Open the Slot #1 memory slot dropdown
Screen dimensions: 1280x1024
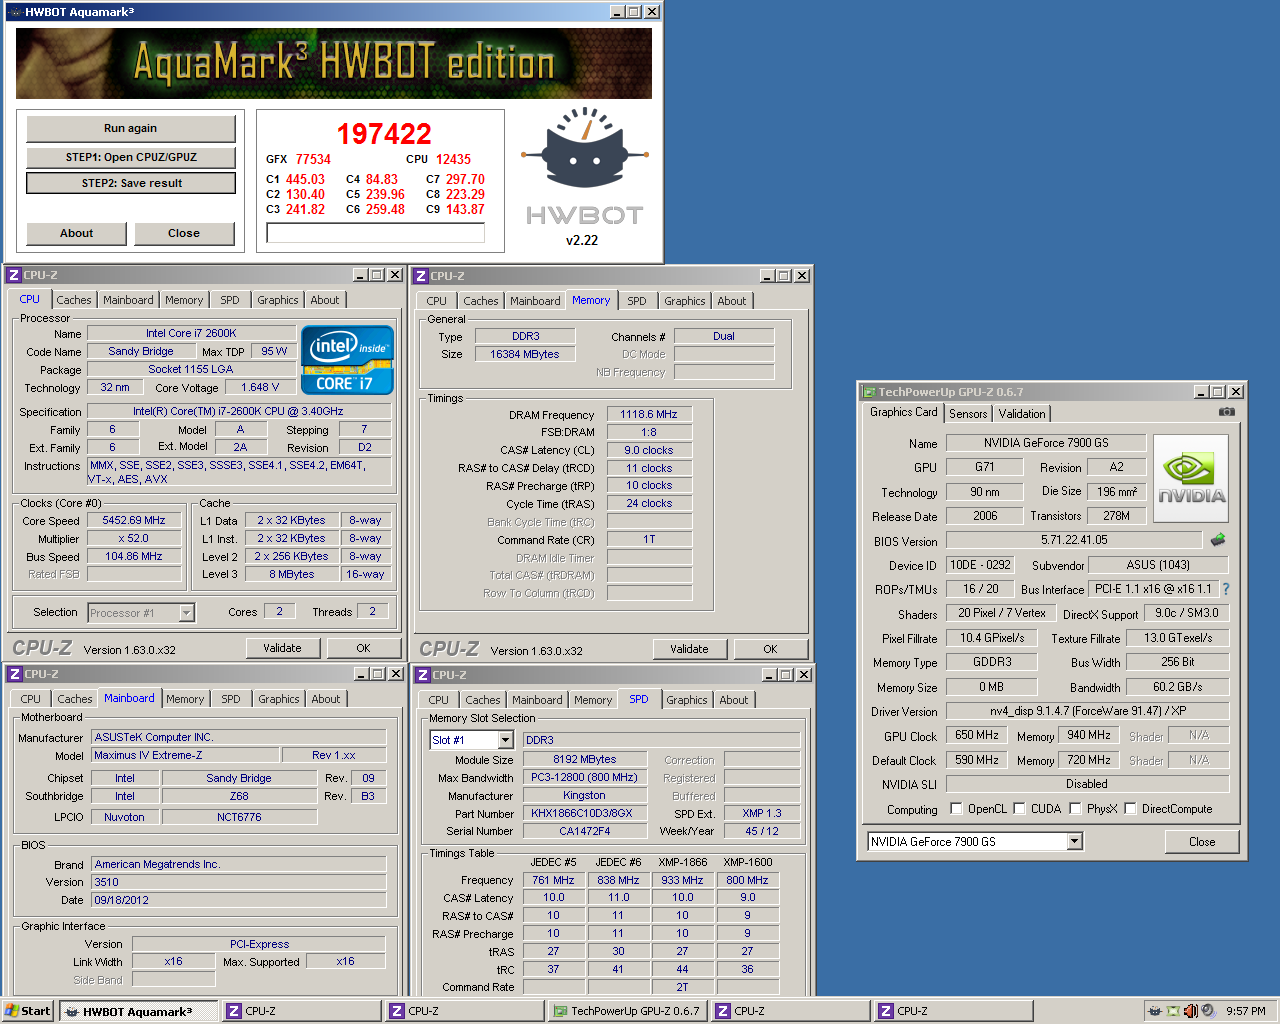click(x=505, y=740)
